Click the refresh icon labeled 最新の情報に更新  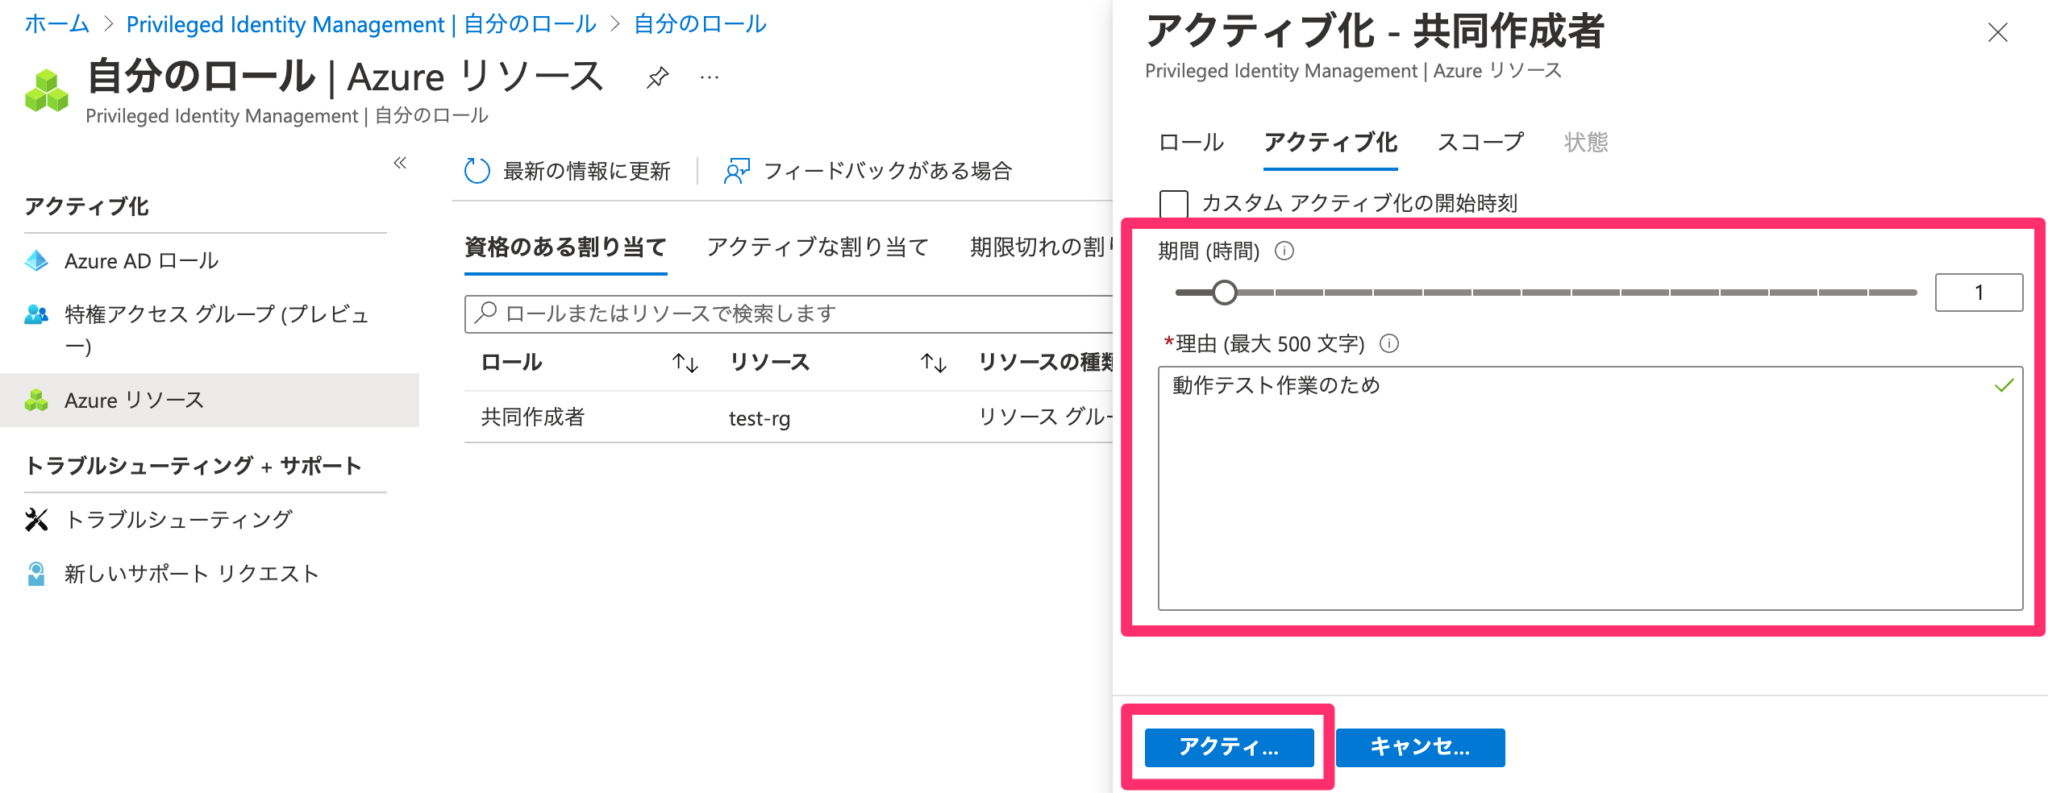477,170
